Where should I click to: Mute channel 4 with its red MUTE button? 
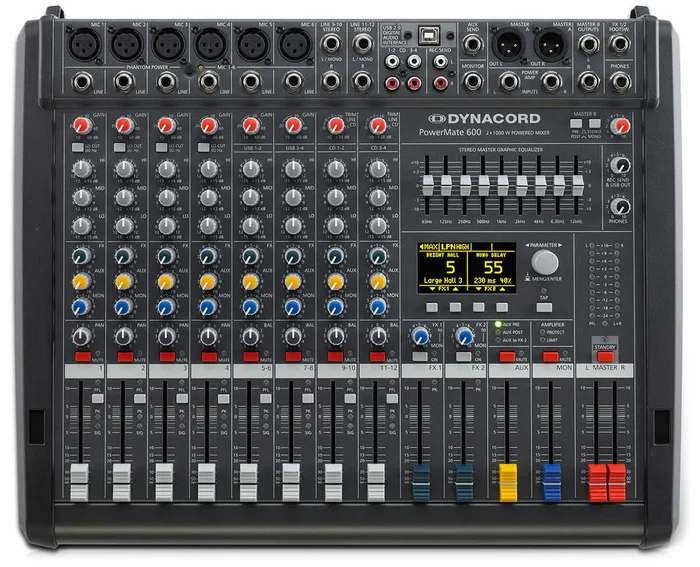coord(209,357)
